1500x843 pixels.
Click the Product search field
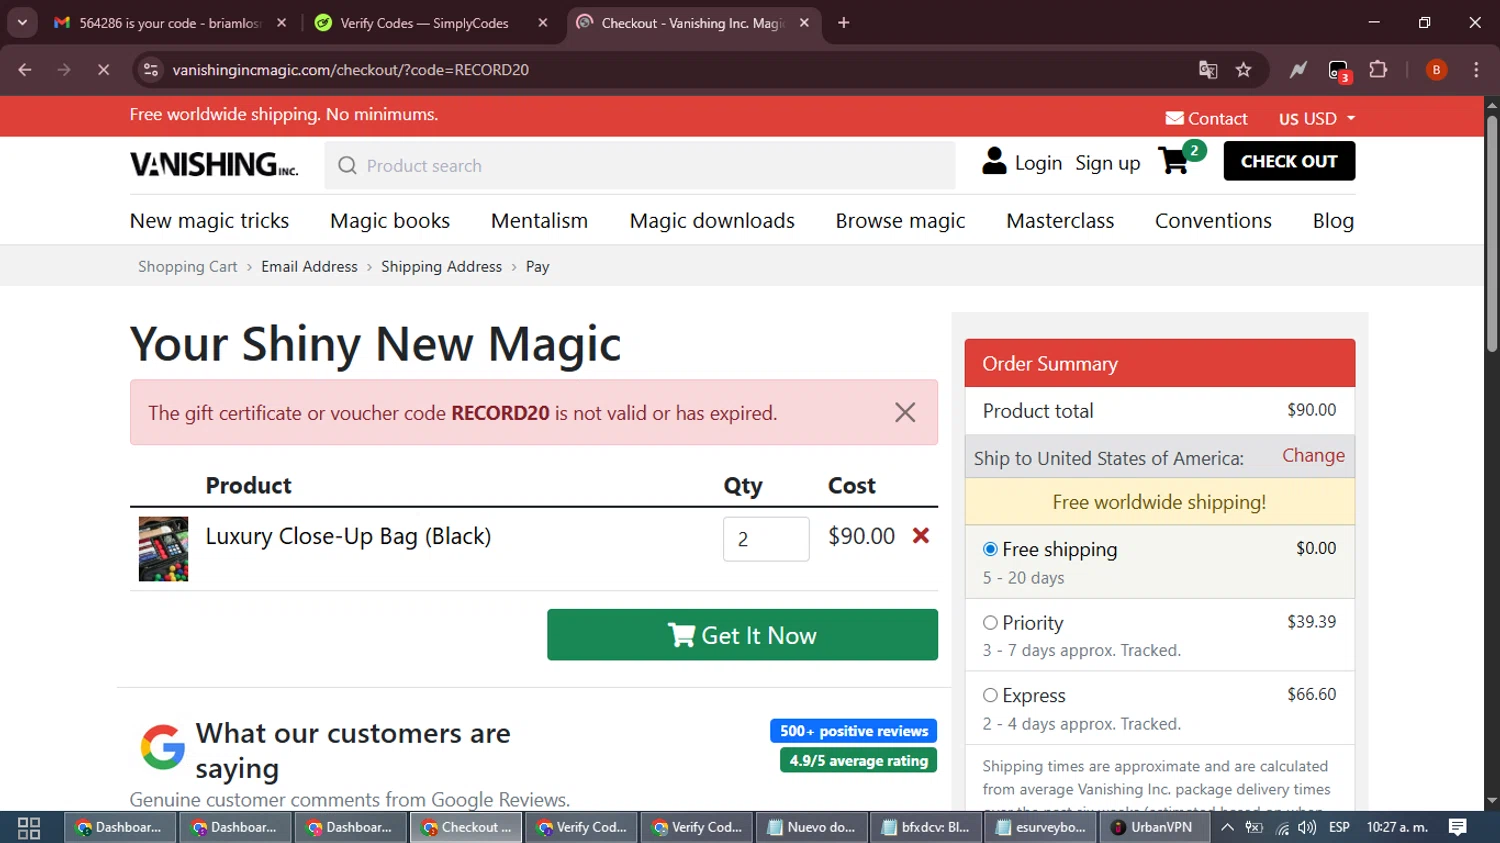640,165
